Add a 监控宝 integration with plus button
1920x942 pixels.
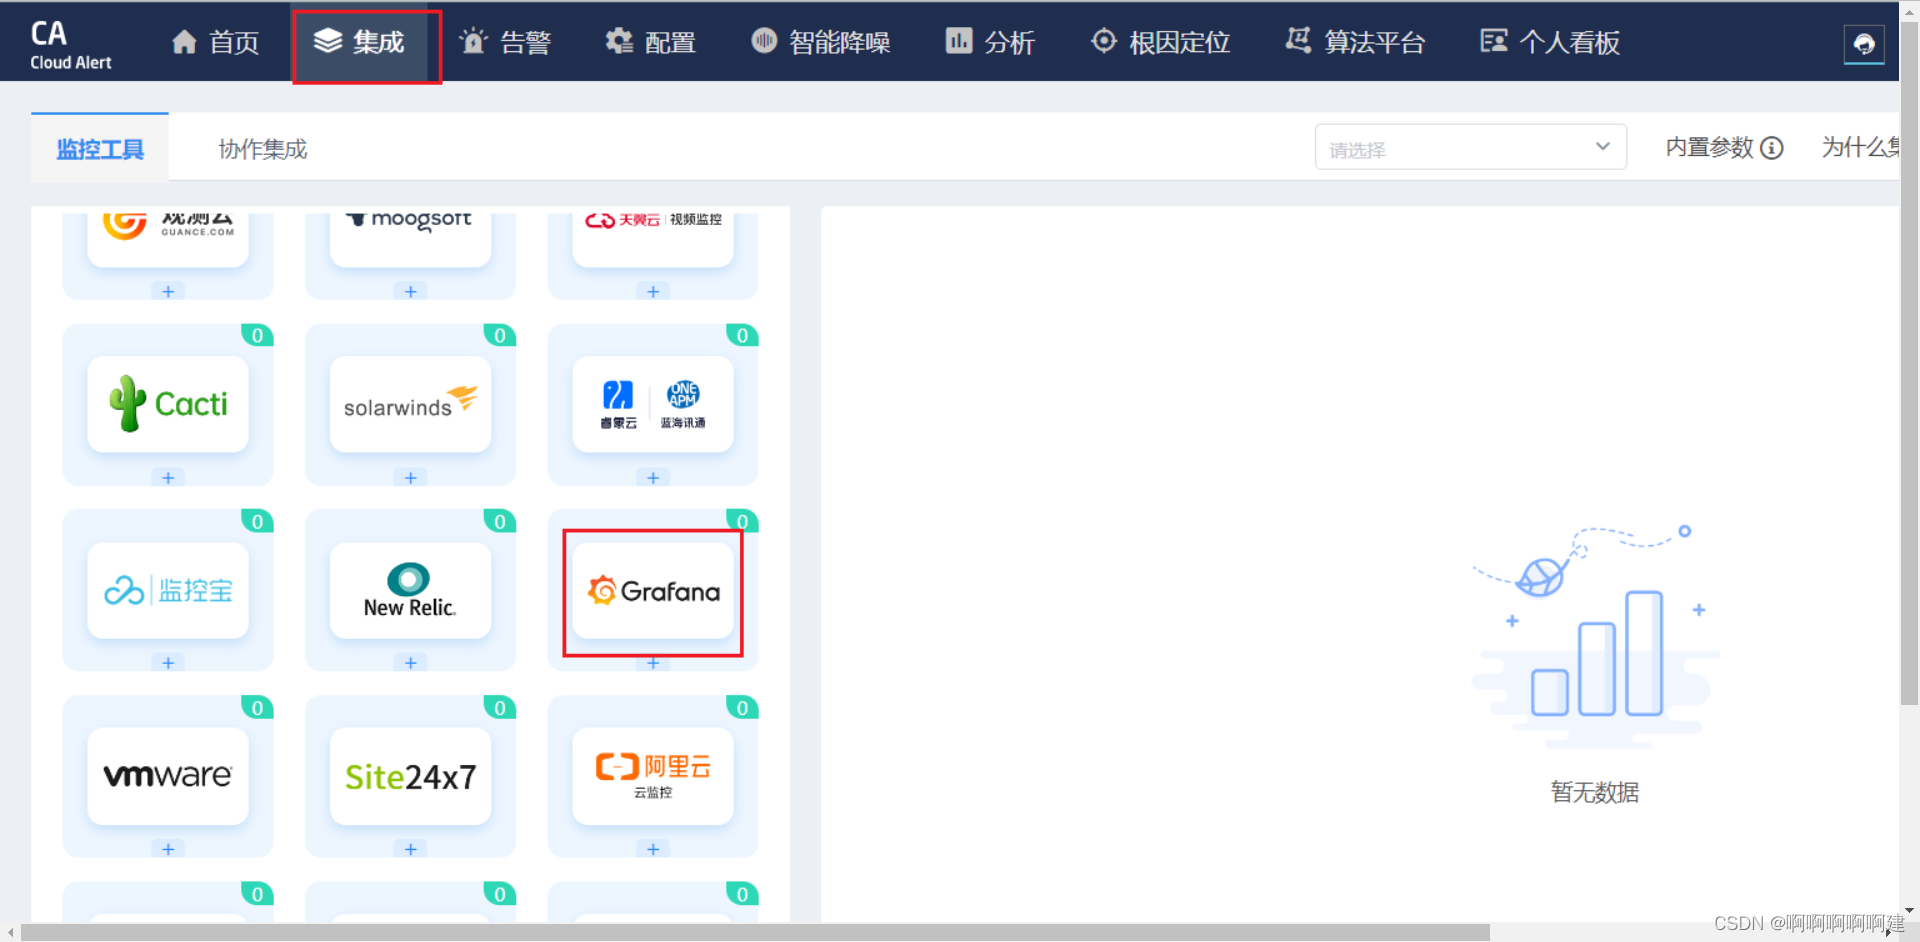[x=168, y=662]
